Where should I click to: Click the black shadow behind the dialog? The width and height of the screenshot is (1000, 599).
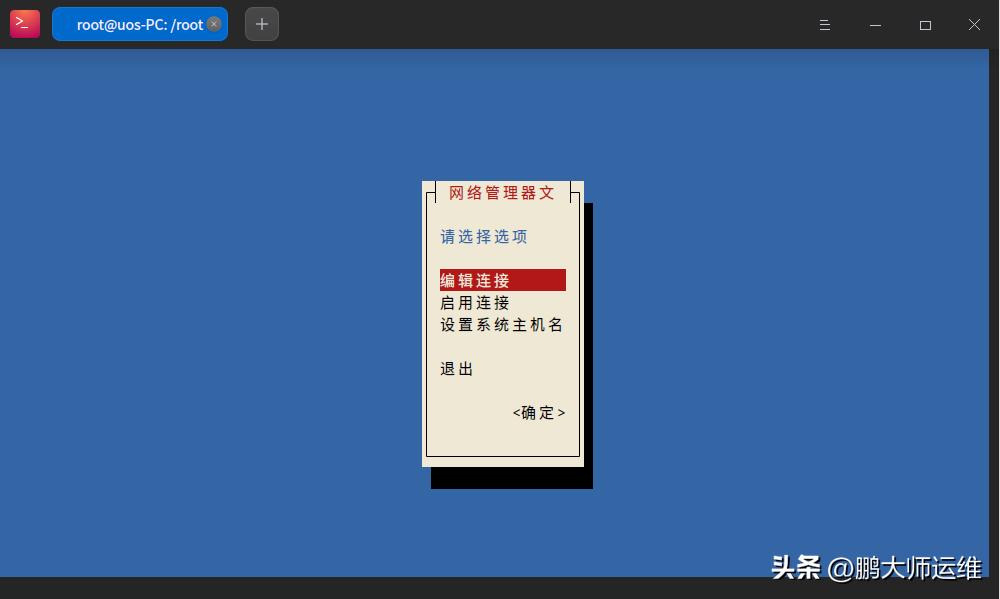[510, 478]
